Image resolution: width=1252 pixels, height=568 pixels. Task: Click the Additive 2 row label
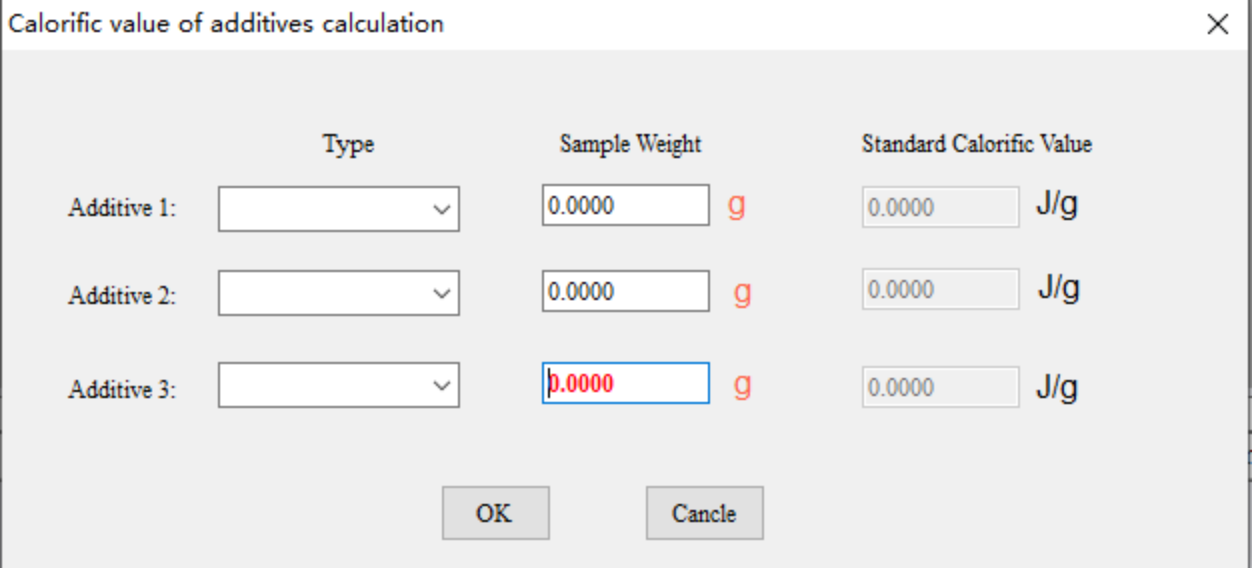click(122, 296)
